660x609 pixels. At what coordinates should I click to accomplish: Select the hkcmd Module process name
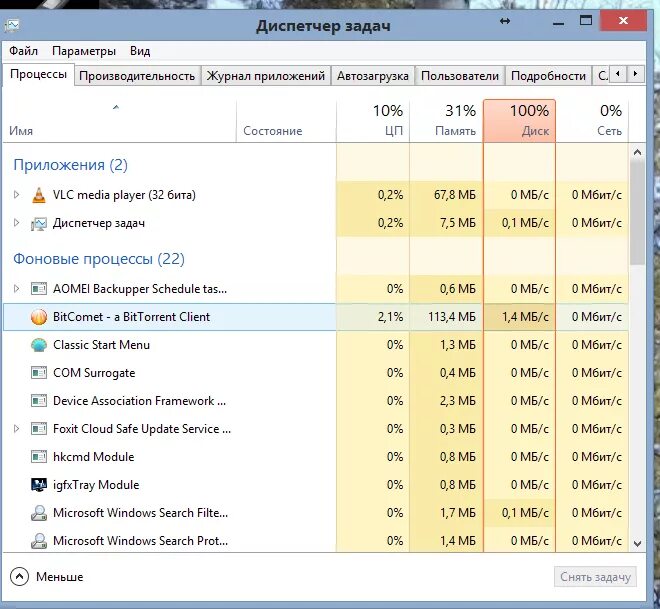(93, 457)
